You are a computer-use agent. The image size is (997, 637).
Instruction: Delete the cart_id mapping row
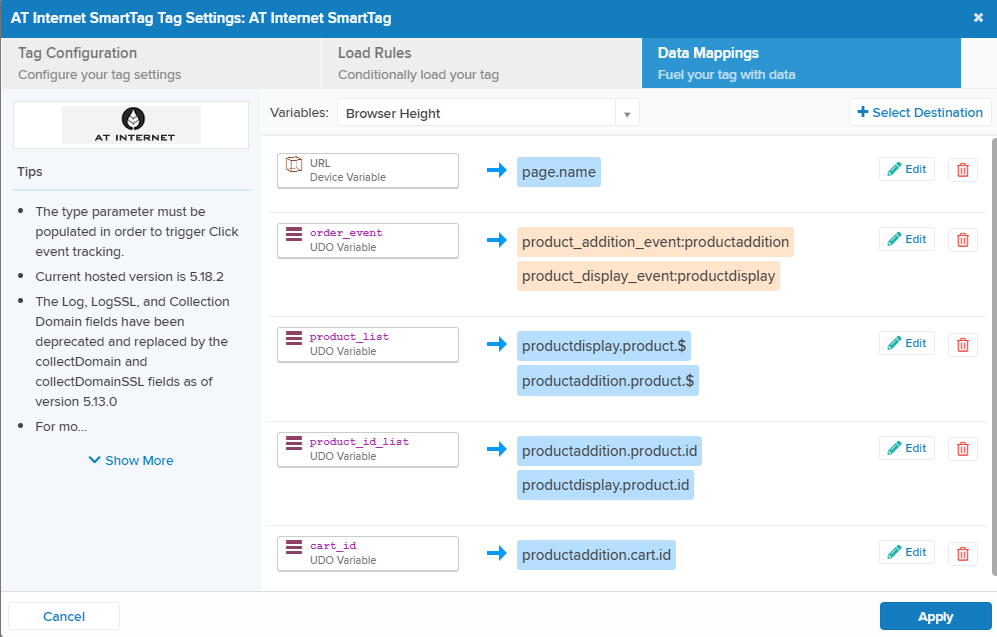(x=962, y=553)
